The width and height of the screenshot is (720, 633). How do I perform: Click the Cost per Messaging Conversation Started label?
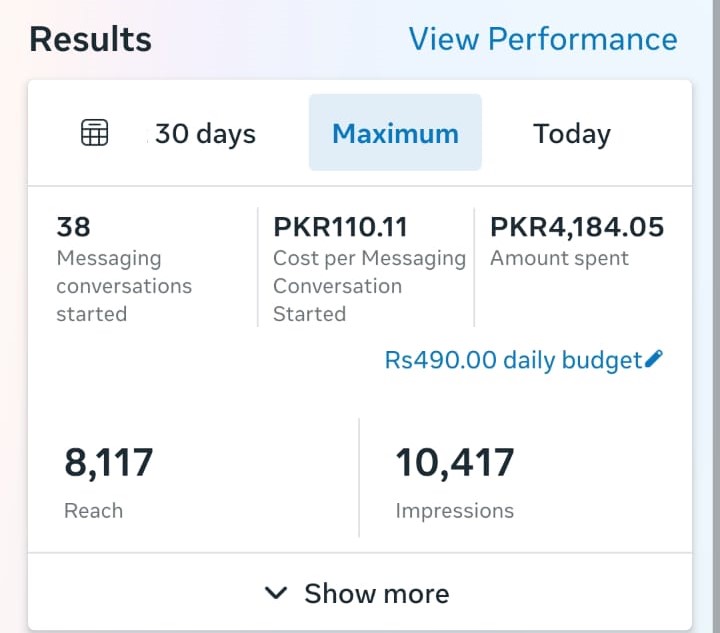[x=368, y=286]
